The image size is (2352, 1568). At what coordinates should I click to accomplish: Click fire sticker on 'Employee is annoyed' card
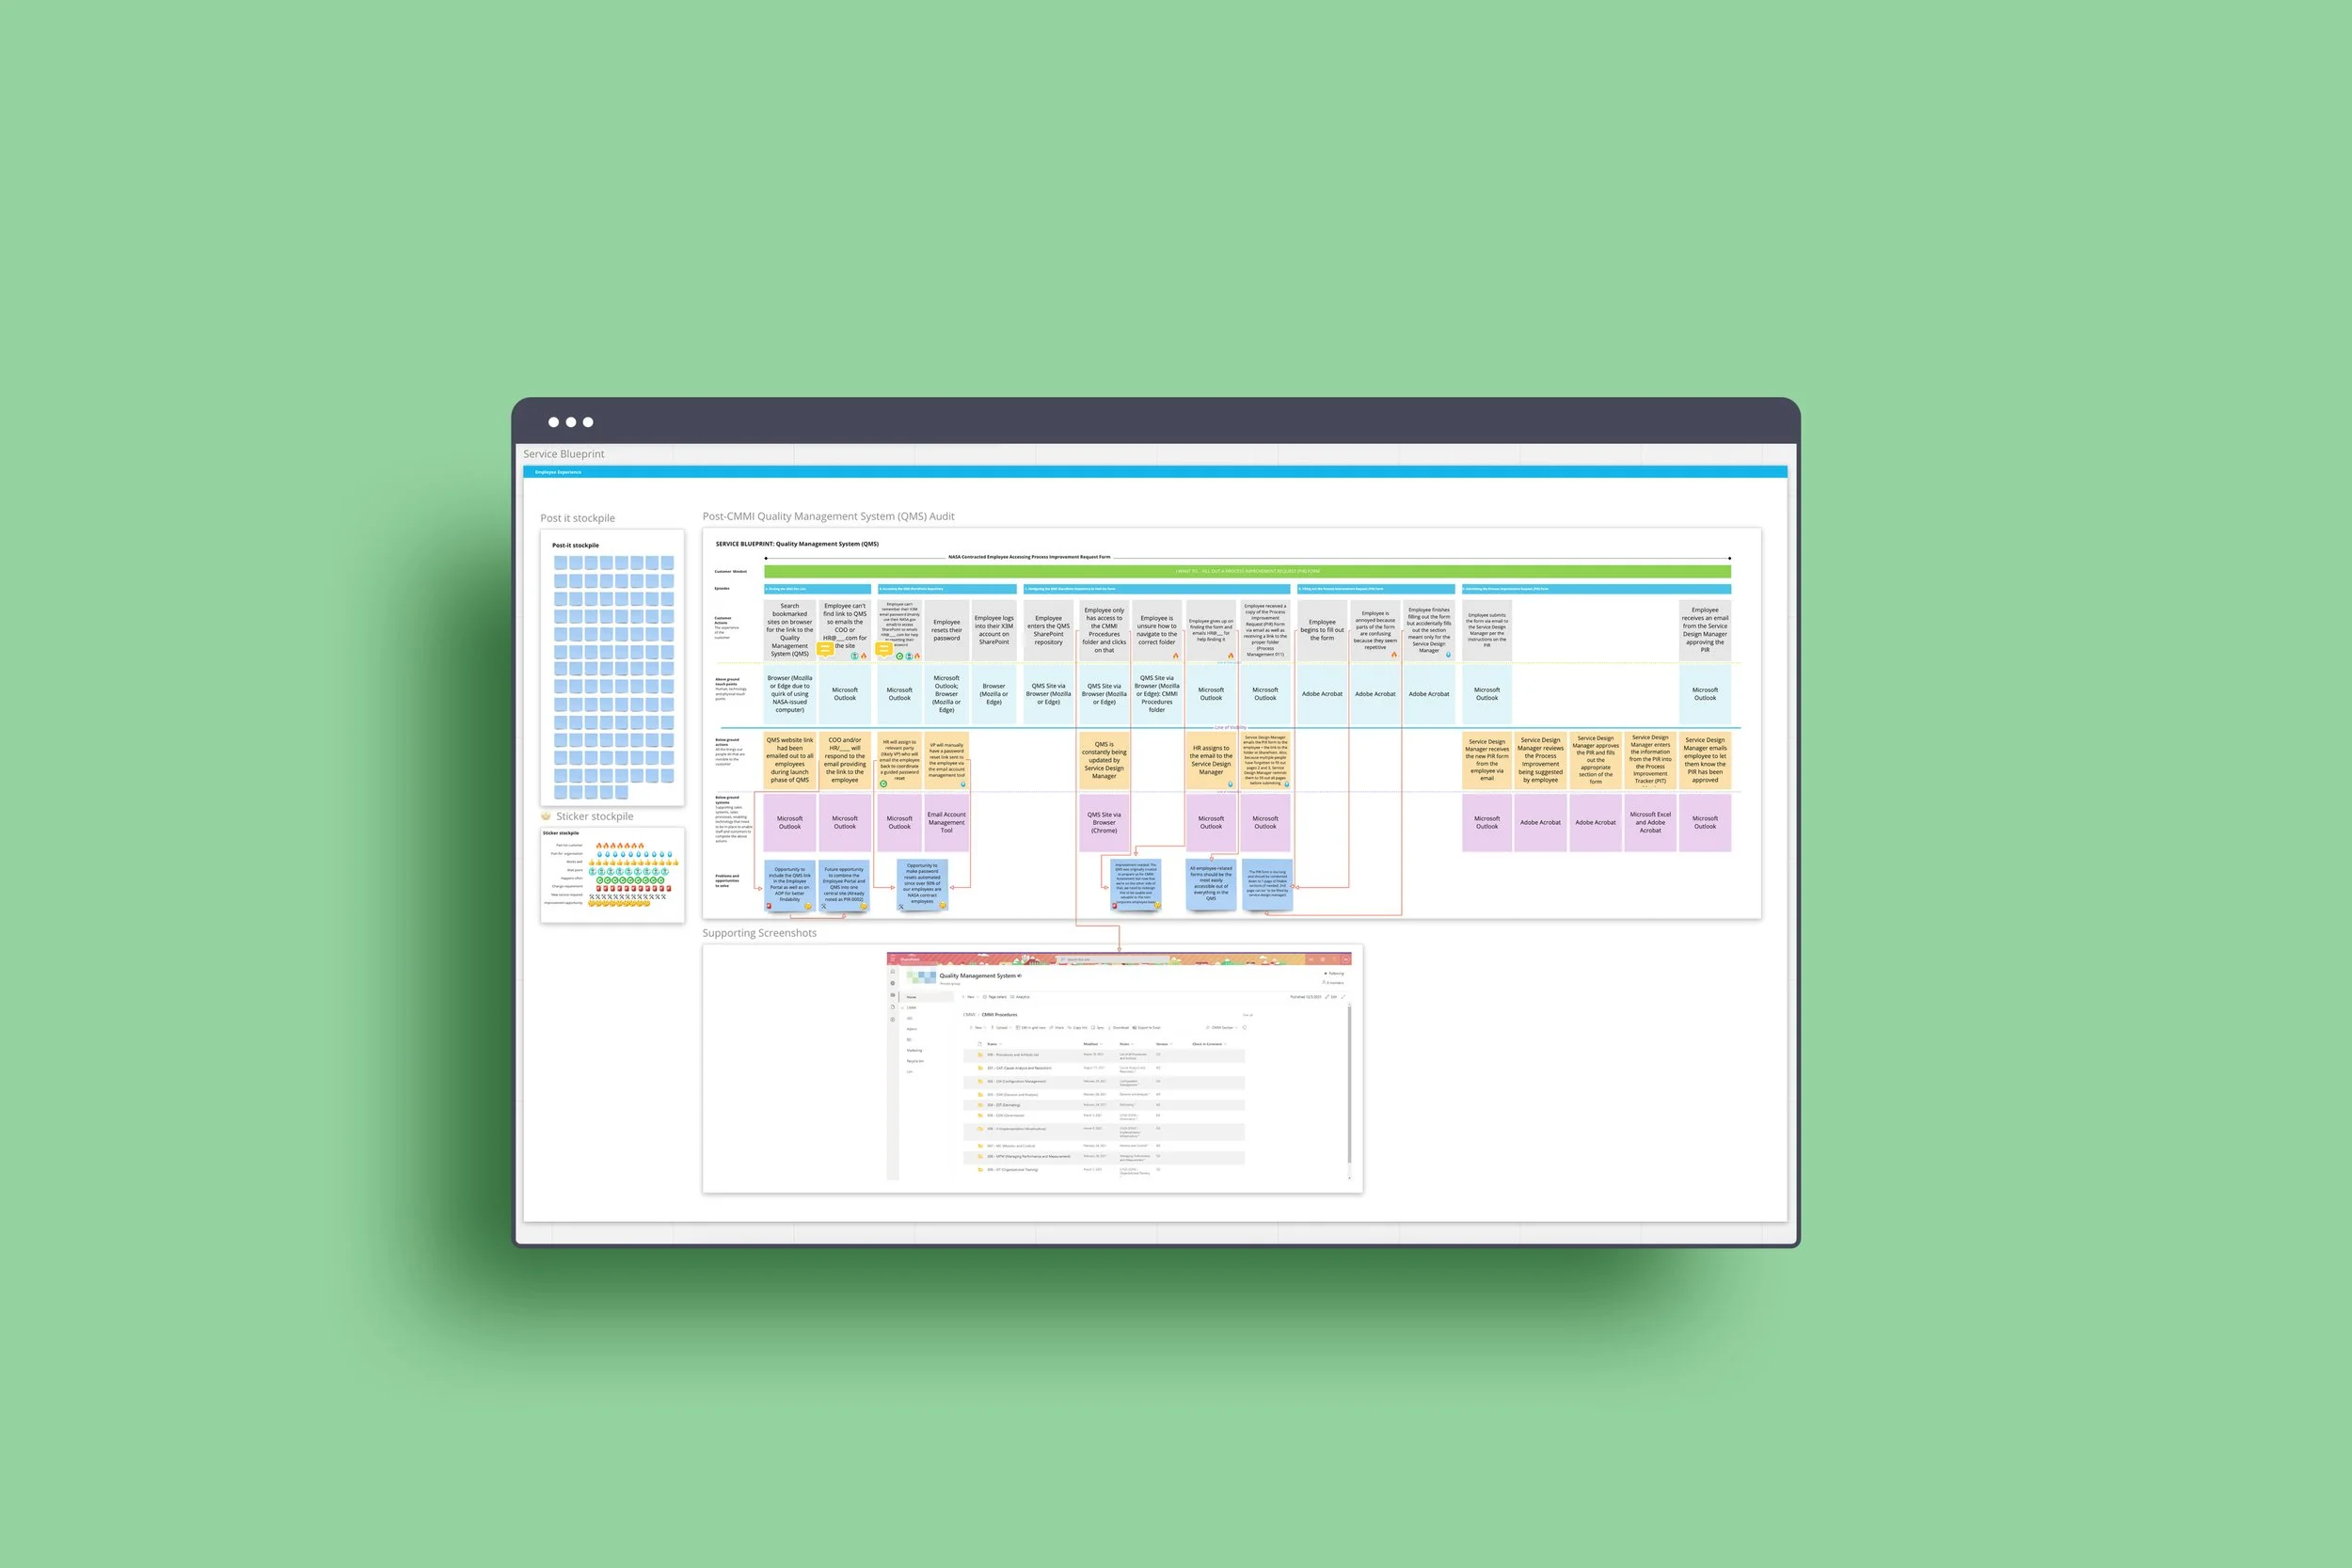[1394, 655]
